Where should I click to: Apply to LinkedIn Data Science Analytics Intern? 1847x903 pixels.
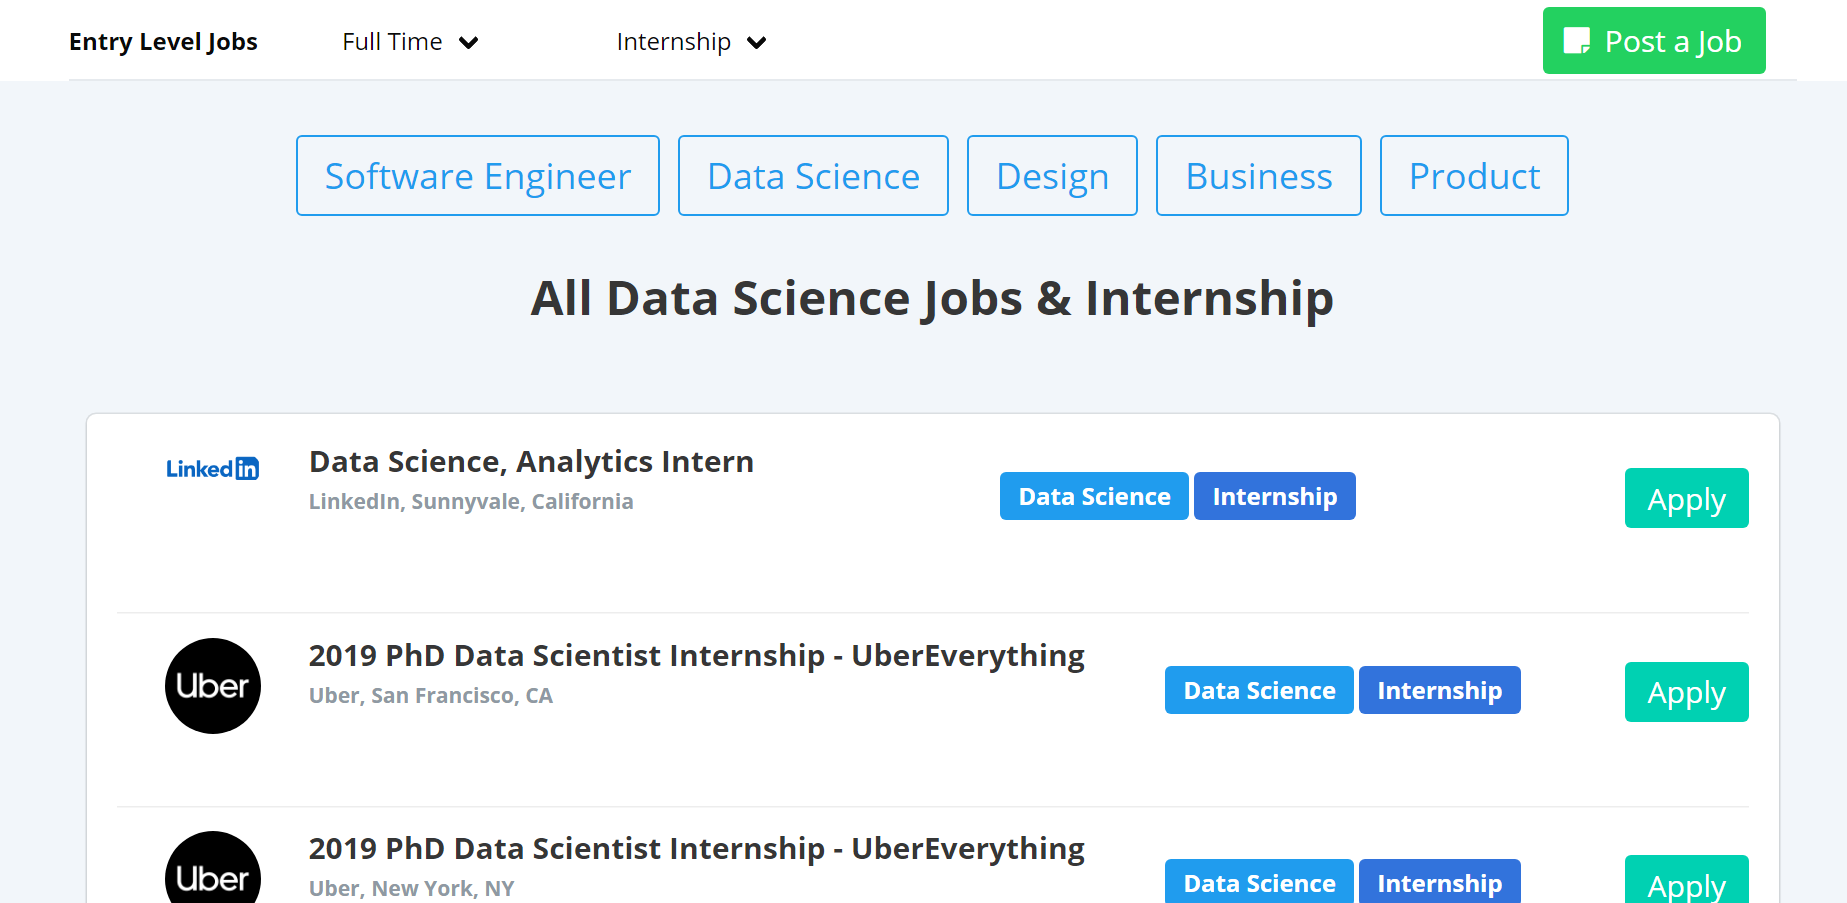tap(1686, 498)
